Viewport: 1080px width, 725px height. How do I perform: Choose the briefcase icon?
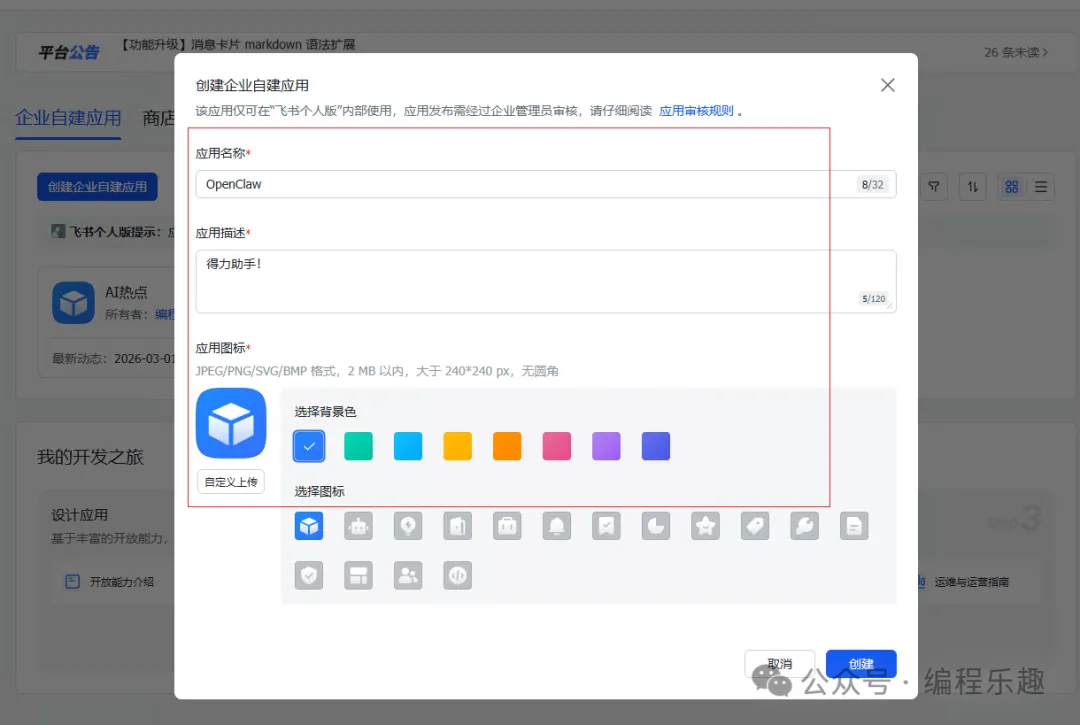coord(506,525)
